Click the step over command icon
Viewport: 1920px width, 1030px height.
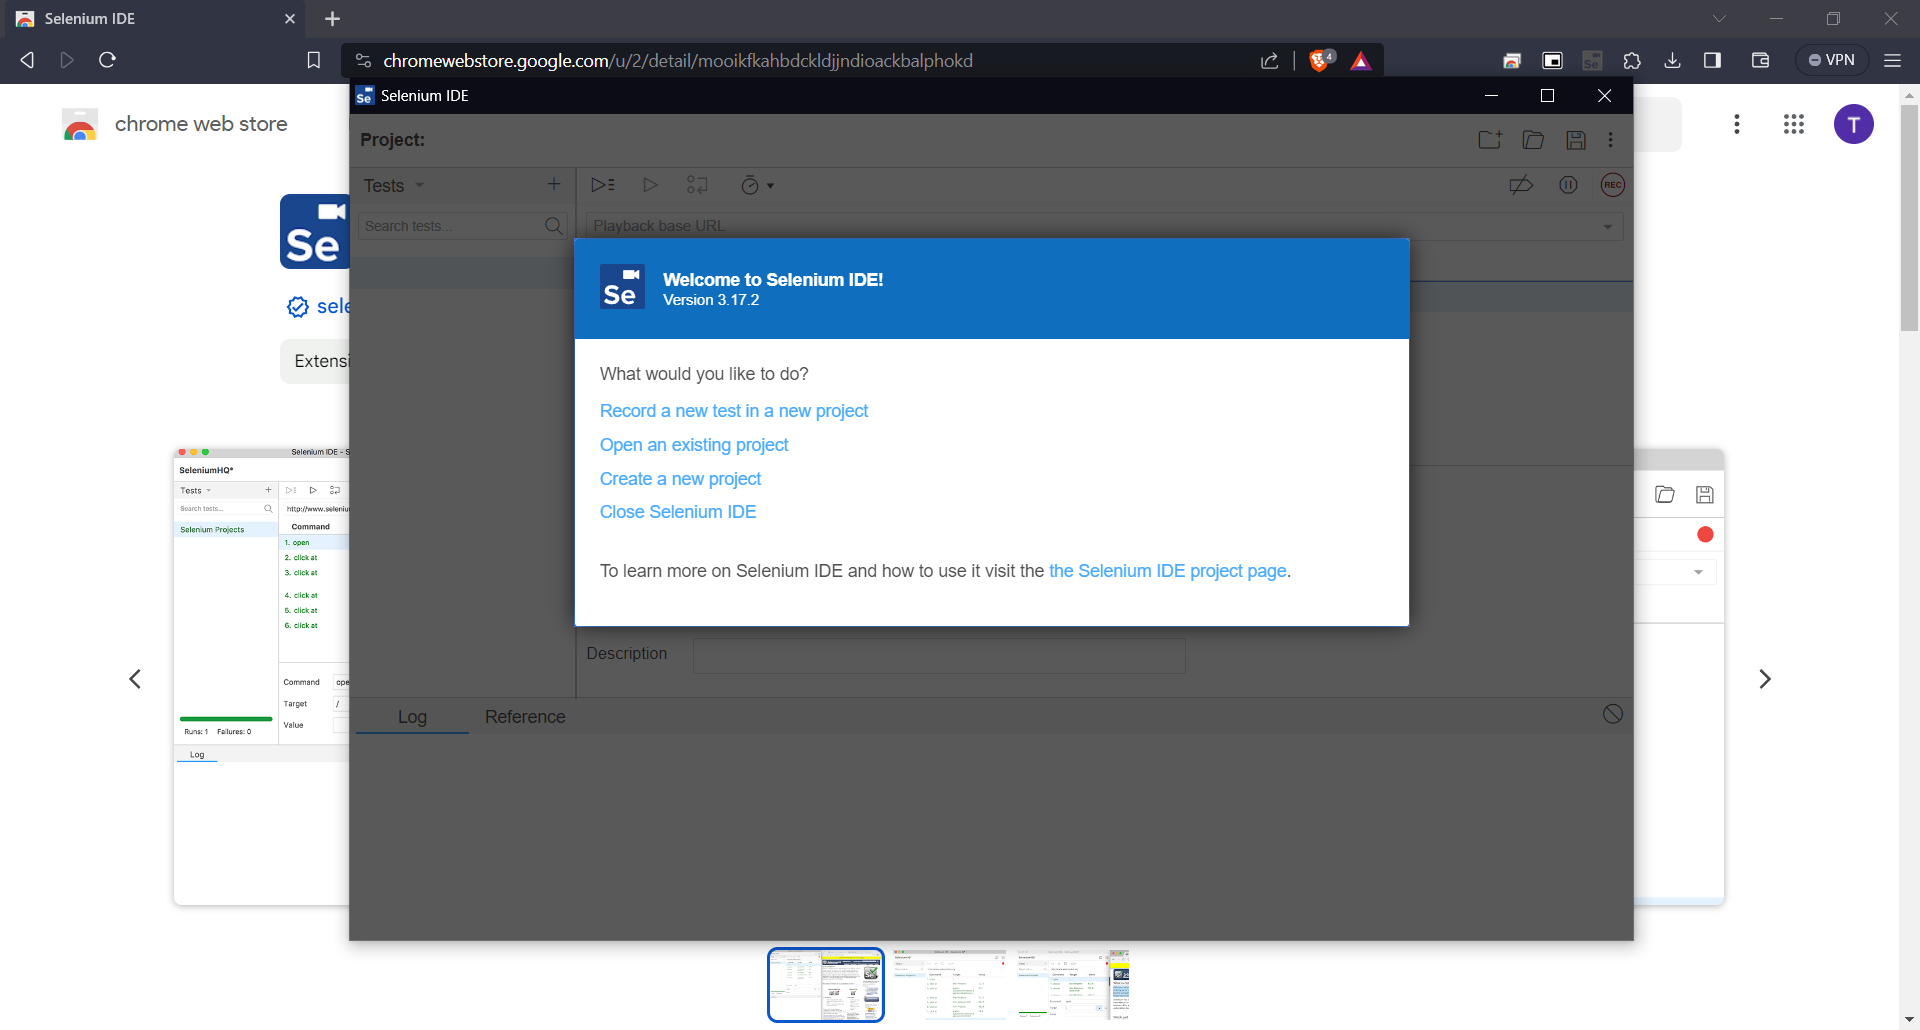pyautogui.click(x=697, y=185)
